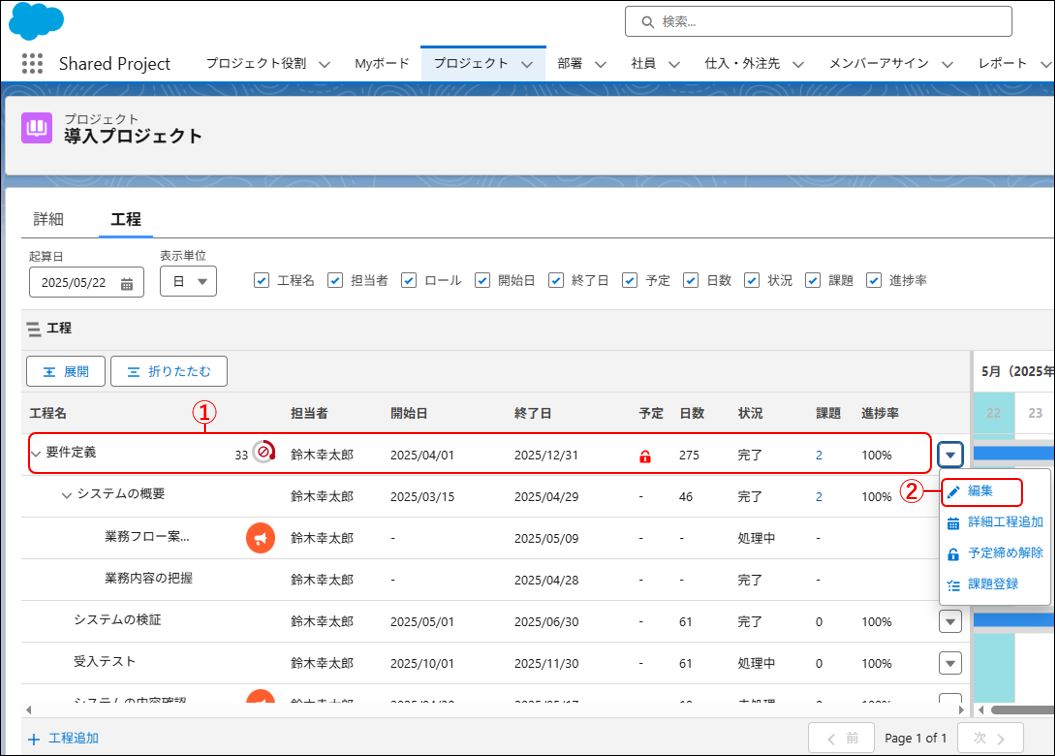The width and height of the screenshot is (1055, 756).
Task: Click the 工程 section hamburger icon
Action: (34, 328)
